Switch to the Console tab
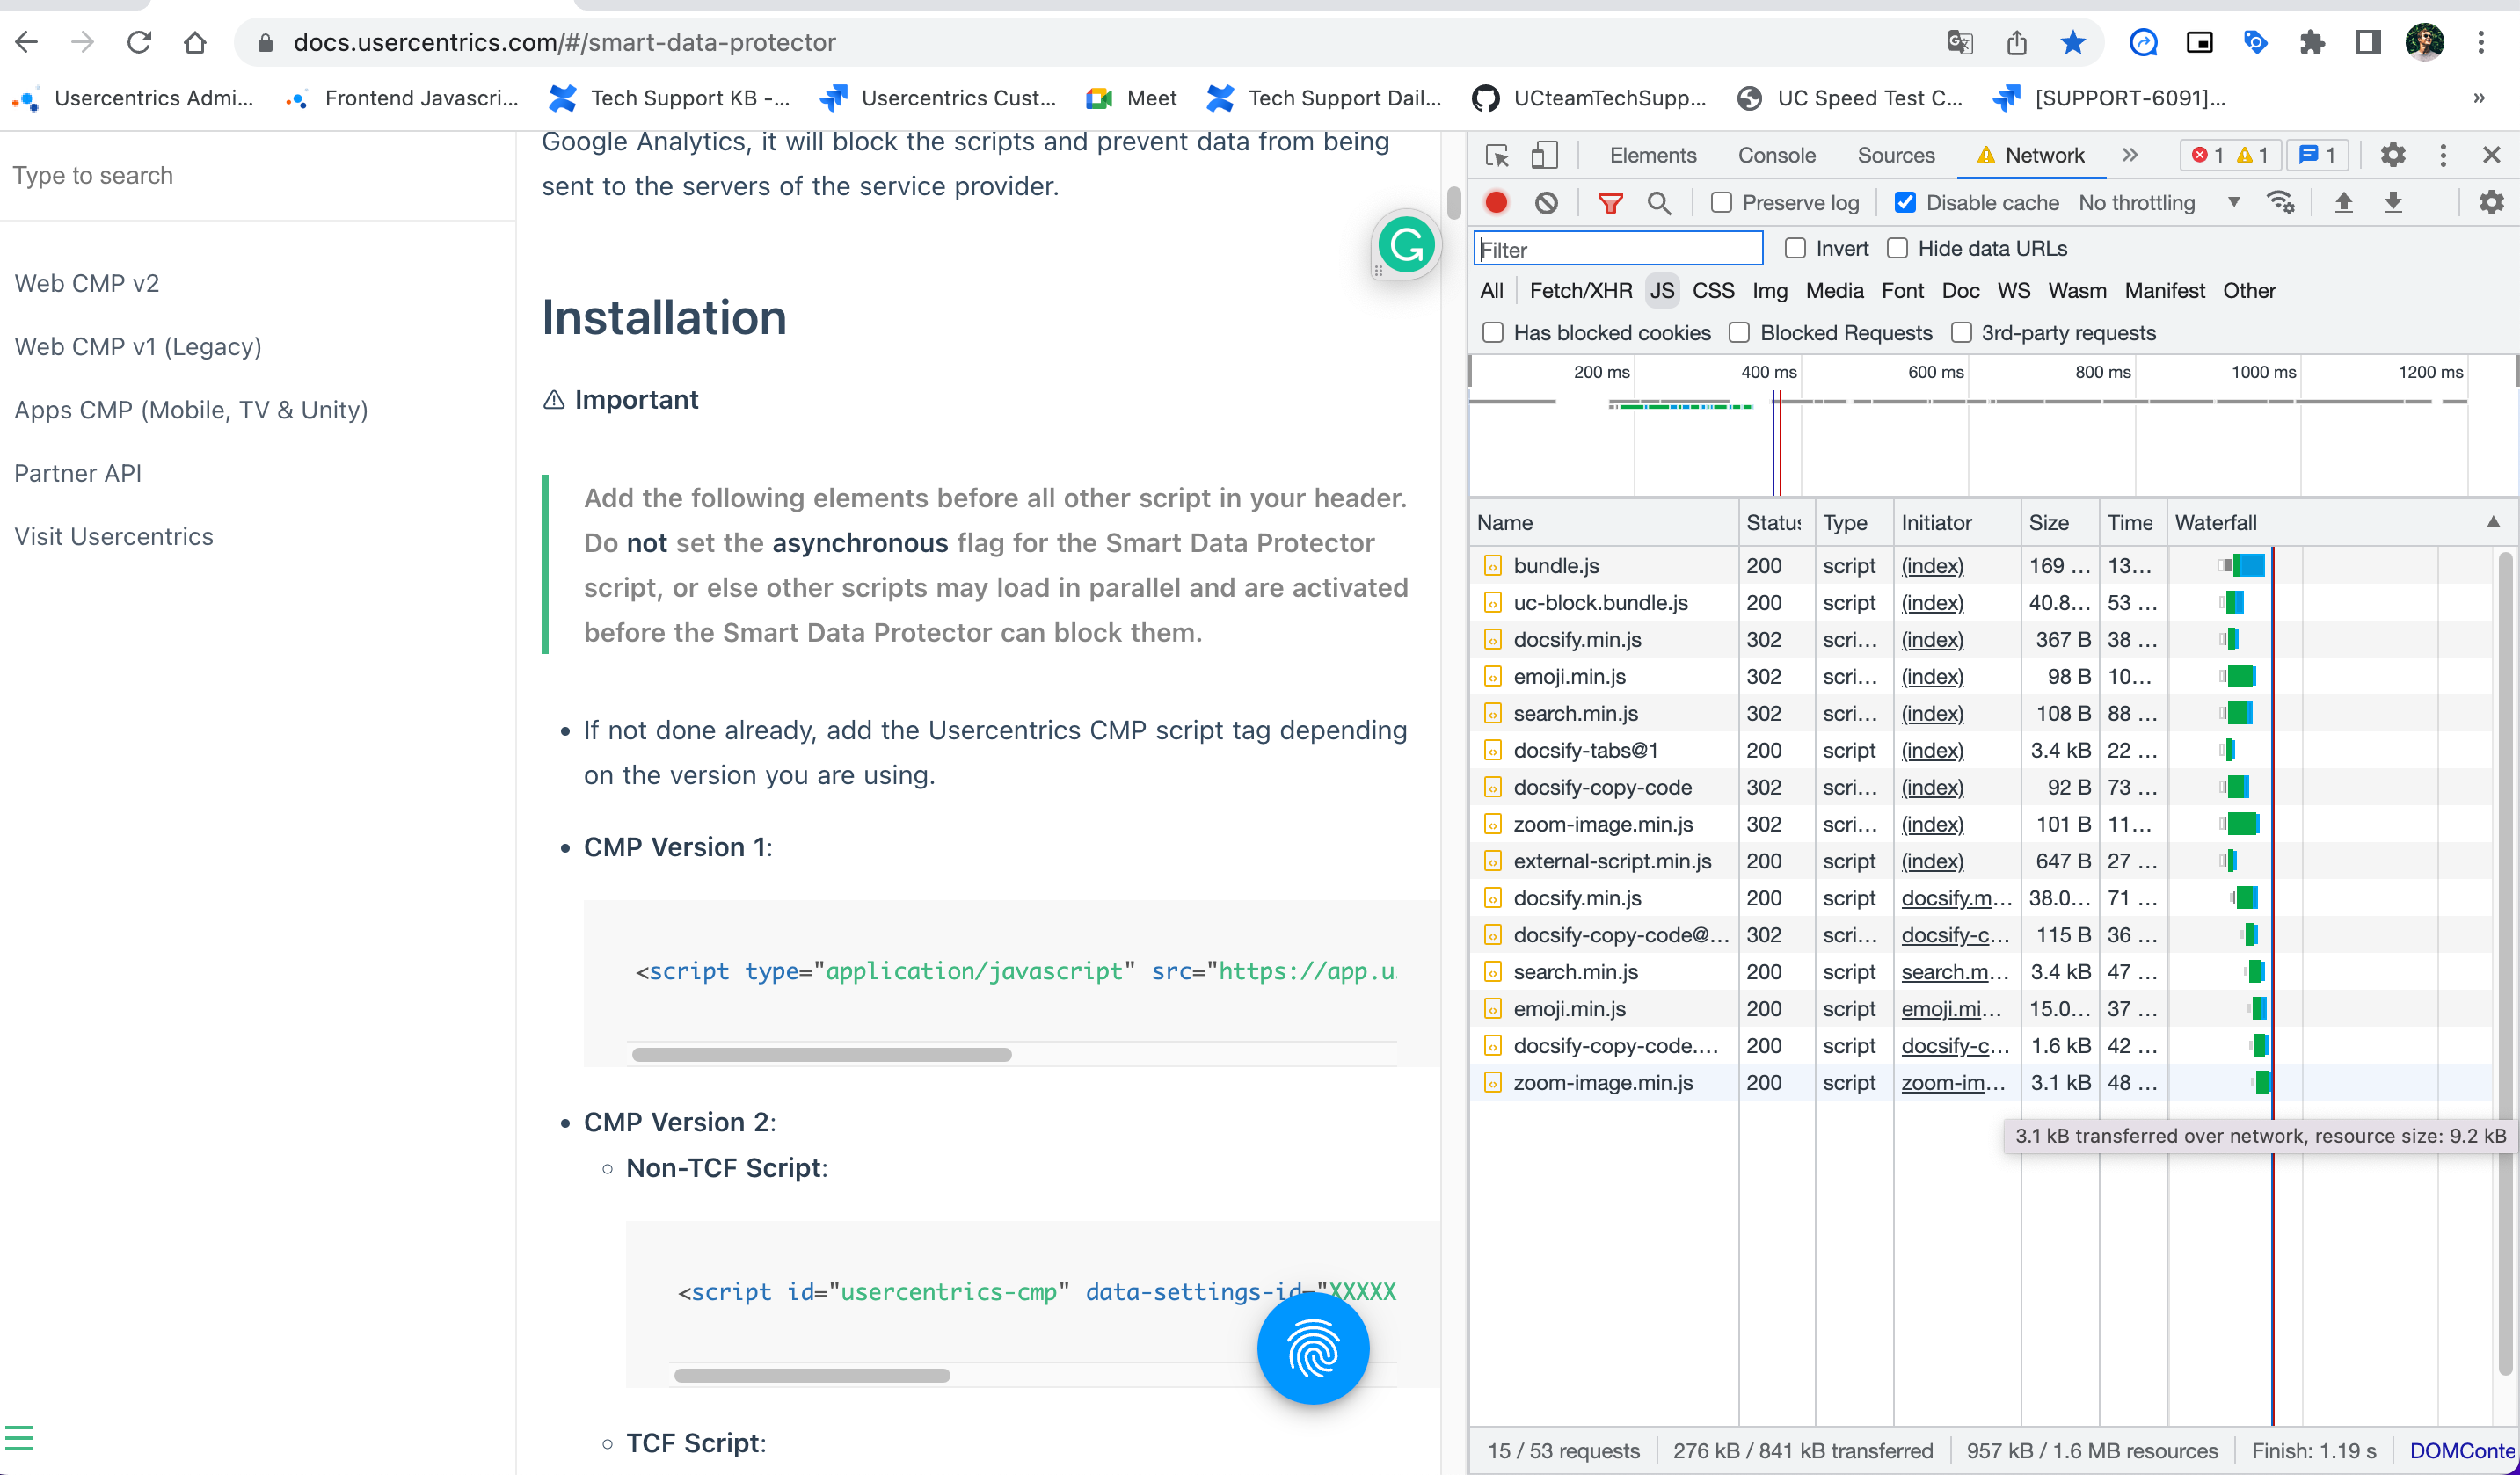The width and height of the screenshot is (2520, 1475). [x=1776, y=155]
